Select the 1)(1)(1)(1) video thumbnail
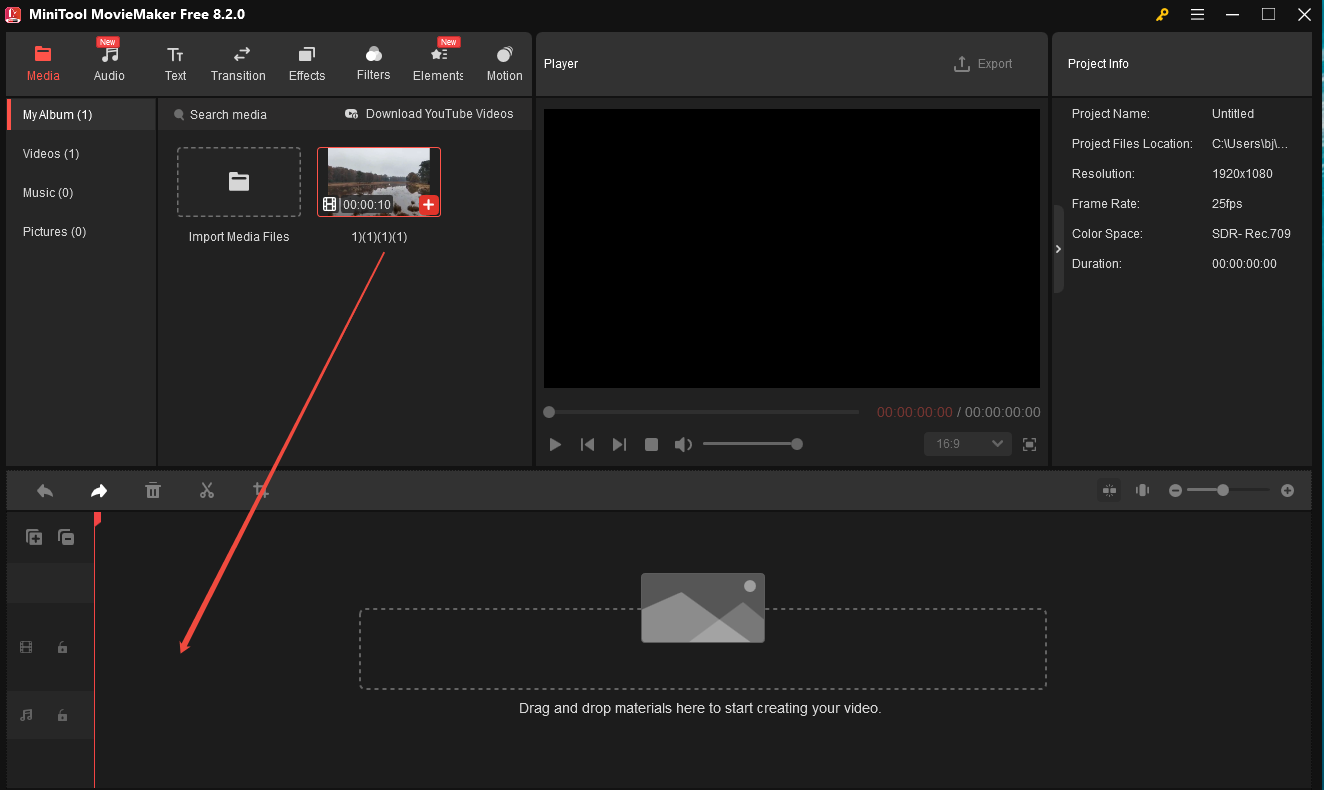The height and width of the screenshot is (790, 1324). [379, 182]
